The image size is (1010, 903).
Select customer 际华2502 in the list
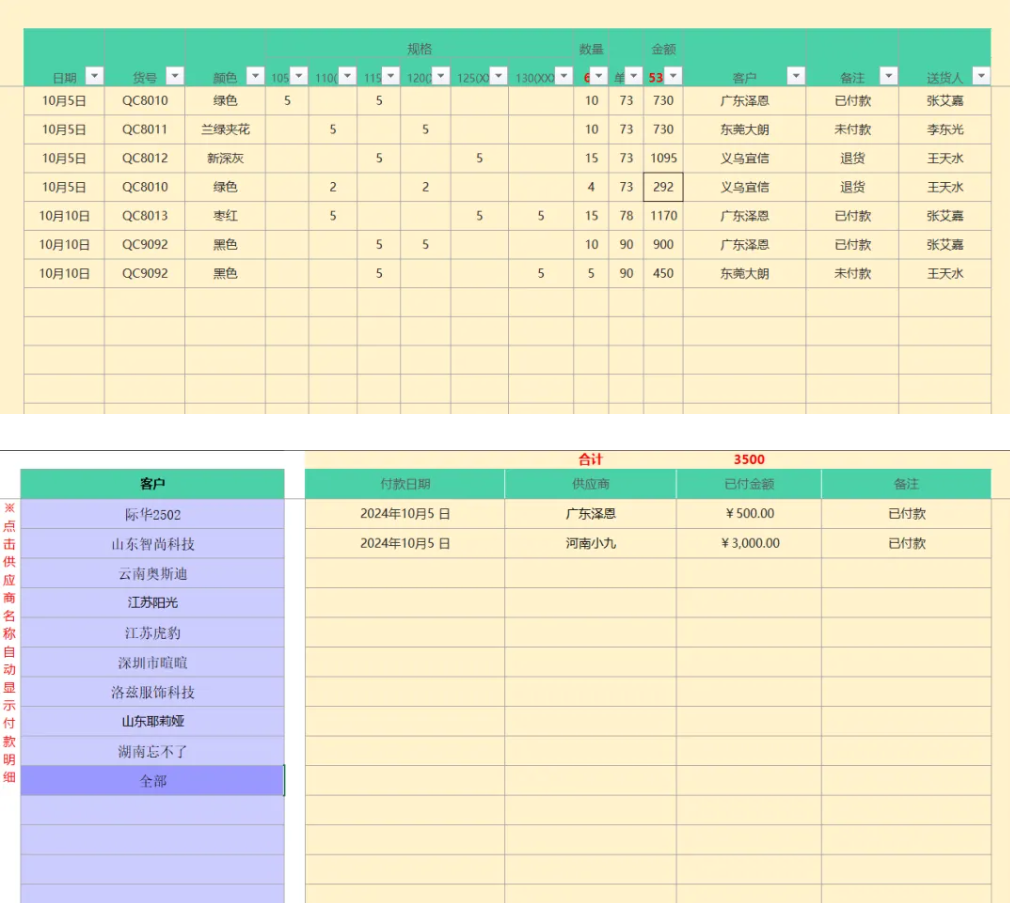pyautogui.click(x=153, y=514)
